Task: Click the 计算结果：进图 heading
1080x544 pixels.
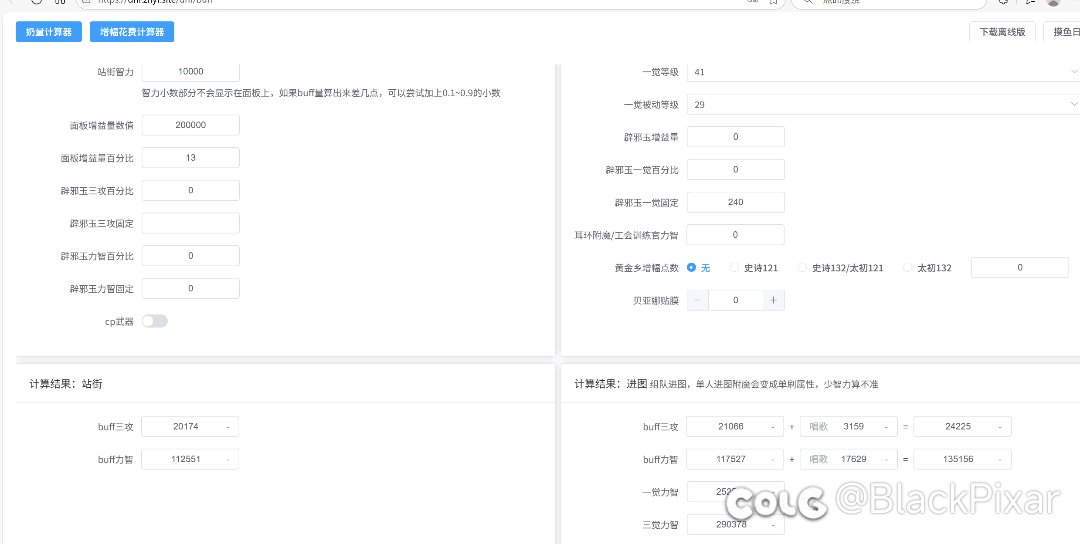Action: point(610,384)
